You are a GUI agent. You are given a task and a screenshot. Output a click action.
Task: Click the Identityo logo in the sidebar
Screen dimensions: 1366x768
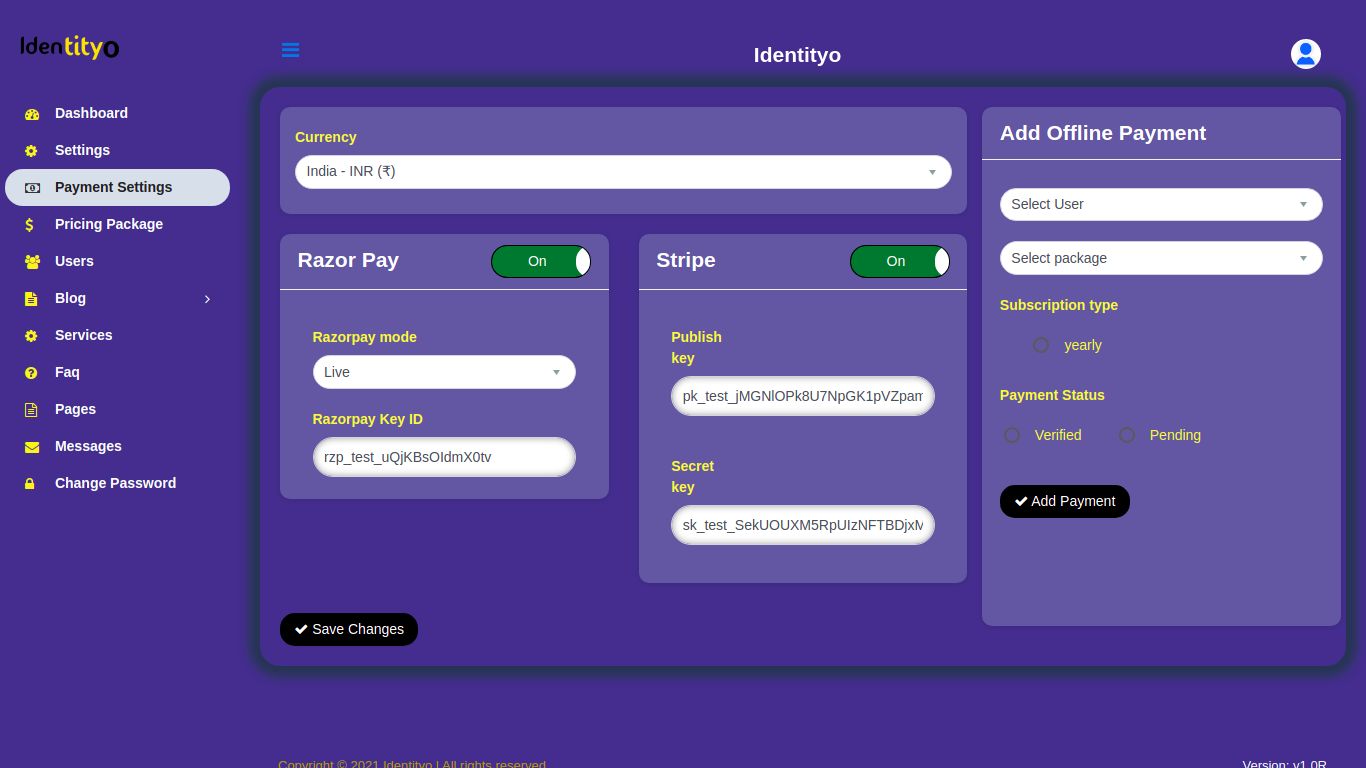pos(70,47)
